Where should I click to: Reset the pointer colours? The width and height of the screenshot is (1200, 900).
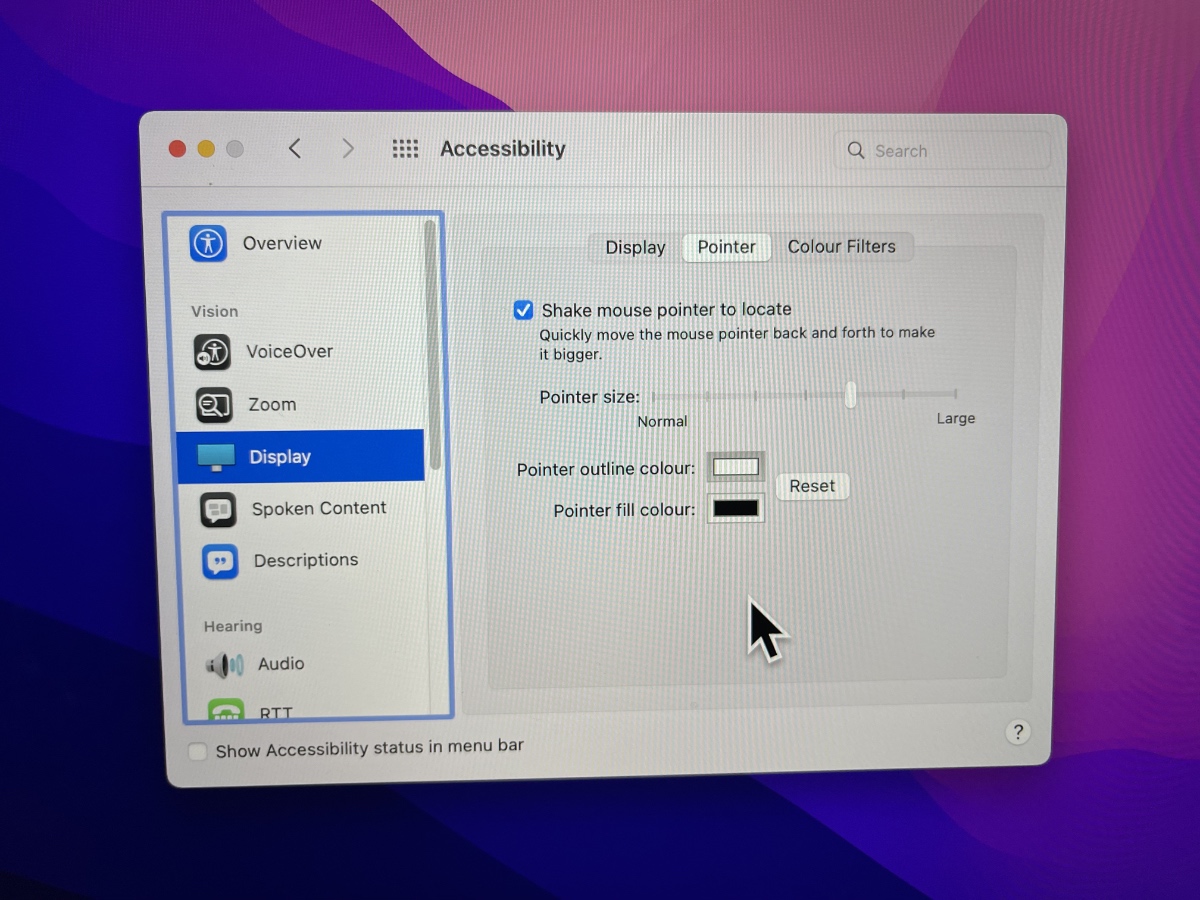click(812, 487)
